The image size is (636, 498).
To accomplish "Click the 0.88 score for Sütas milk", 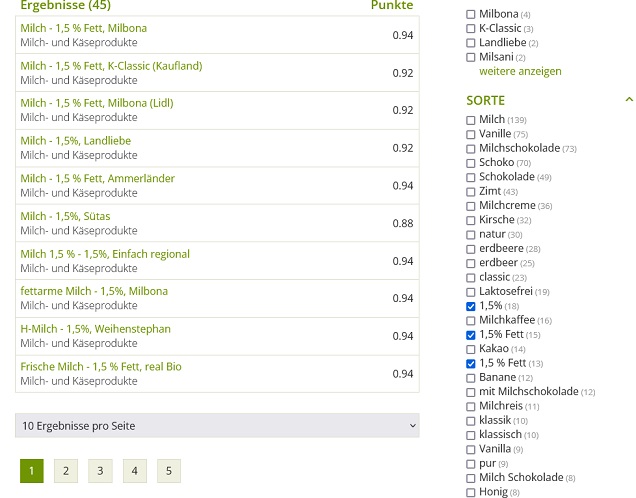I will pyautogui.click(x=402, y=223).
